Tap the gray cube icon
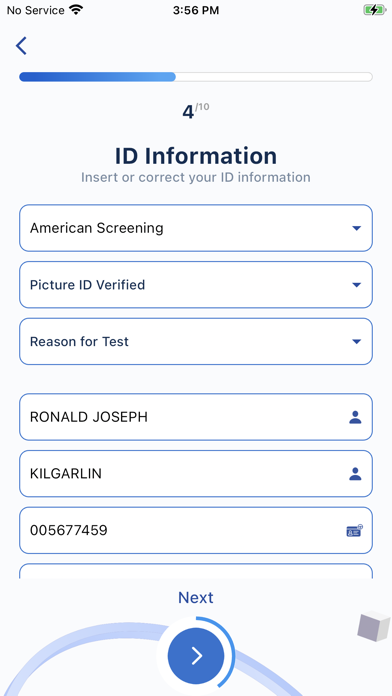Screen dimensions: 392x696 374,626
